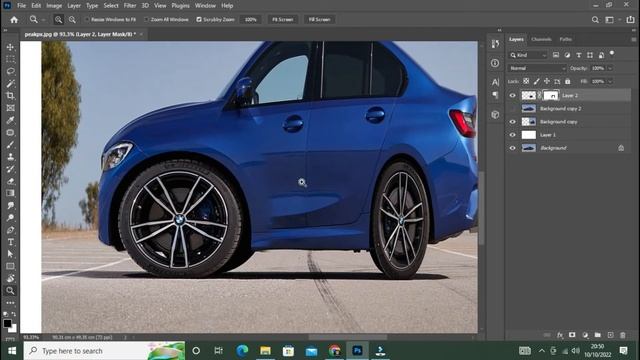The height and width of the screenshot is (360, 640).
Task: Switch to the Channels tab
Action: [542, 39]
